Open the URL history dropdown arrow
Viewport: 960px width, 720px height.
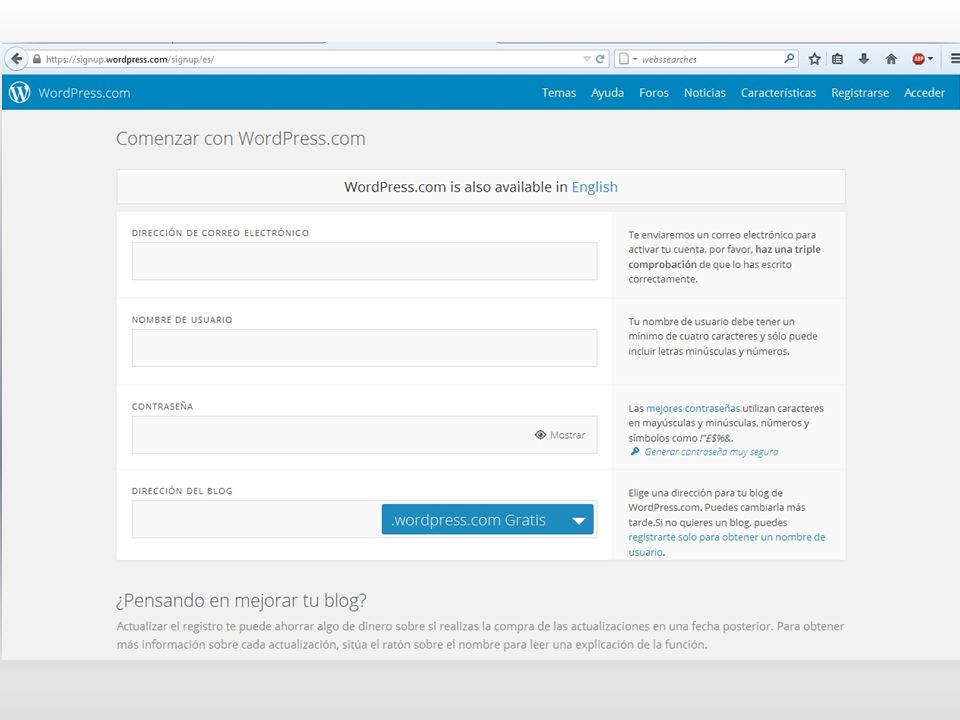[x=587, y=59]
